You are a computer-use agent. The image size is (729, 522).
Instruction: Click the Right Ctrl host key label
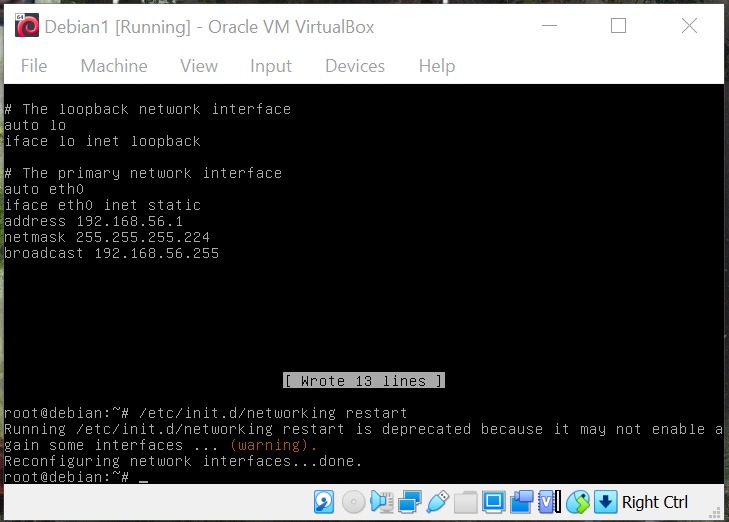[x=655, y=502]
